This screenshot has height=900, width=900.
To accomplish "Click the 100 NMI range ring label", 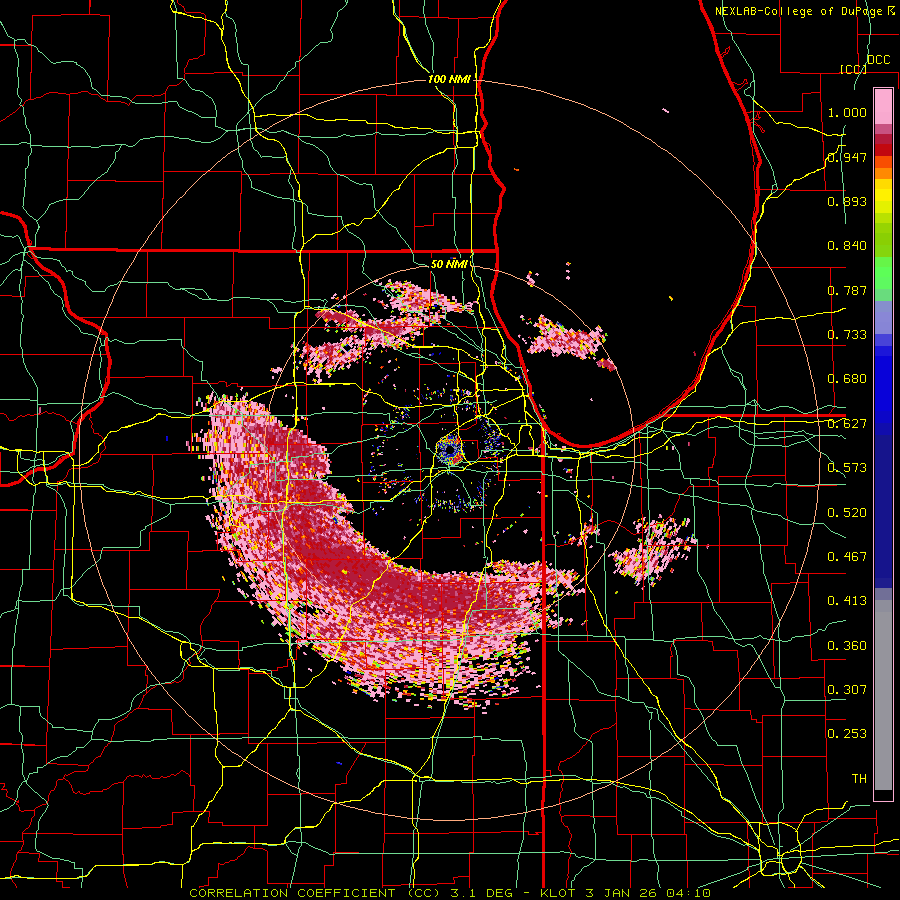I will pyautogui.click(x=449, y=79).
